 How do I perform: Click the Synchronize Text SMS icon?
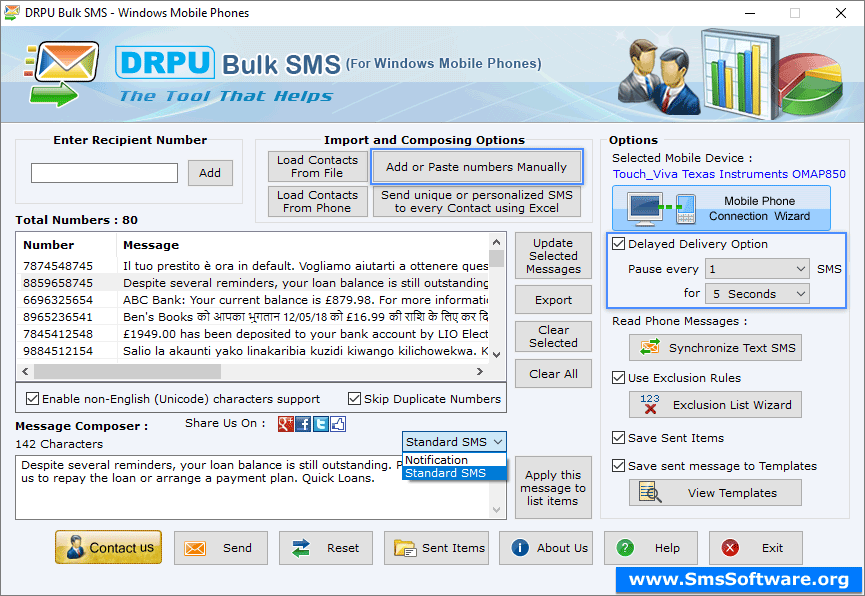pyautogui.click(x=650, y=347)
